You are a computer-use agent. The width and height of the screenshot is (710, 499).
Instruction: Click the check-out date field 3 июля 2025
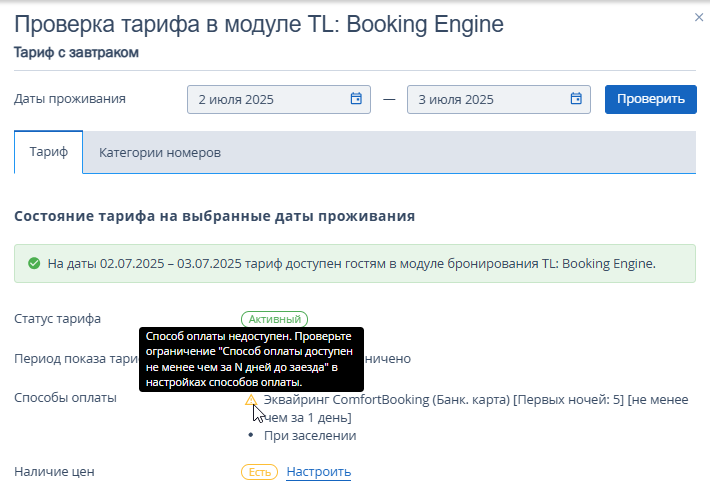tap(499, 99)
